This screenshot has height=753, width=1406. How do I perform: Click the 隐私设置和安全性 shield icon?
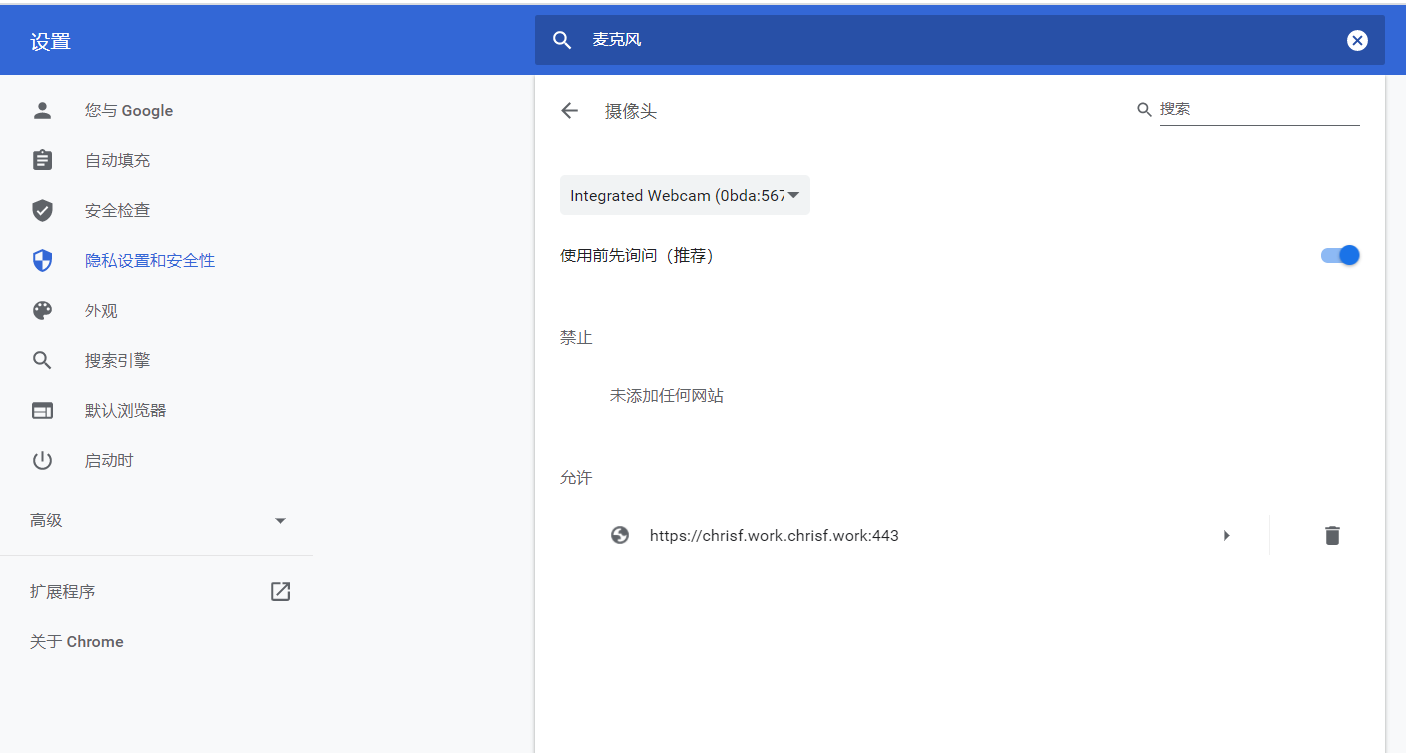[42, 260]
